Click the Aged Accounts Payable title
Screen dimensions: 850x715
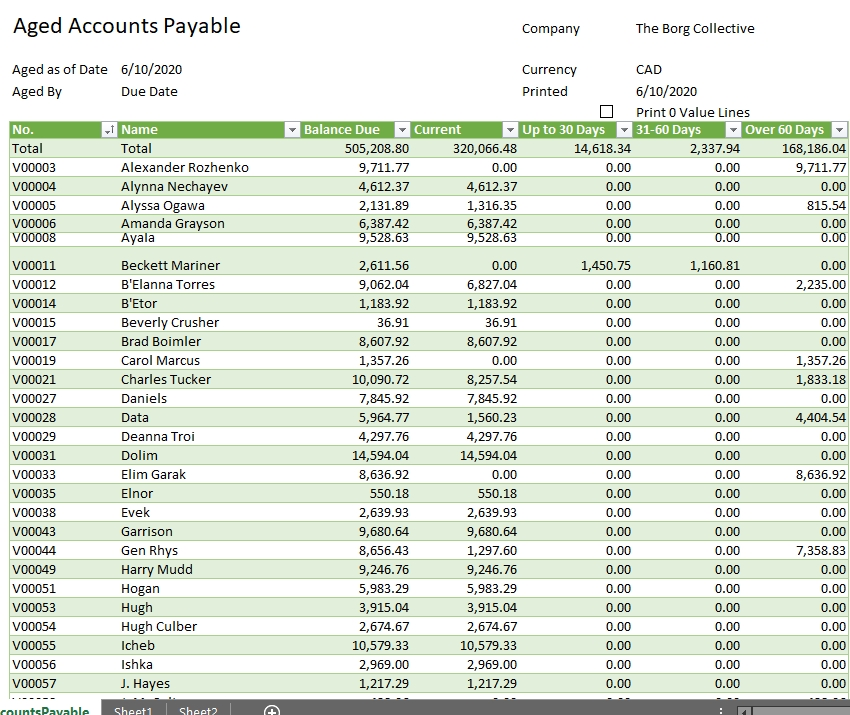(127, 26)
